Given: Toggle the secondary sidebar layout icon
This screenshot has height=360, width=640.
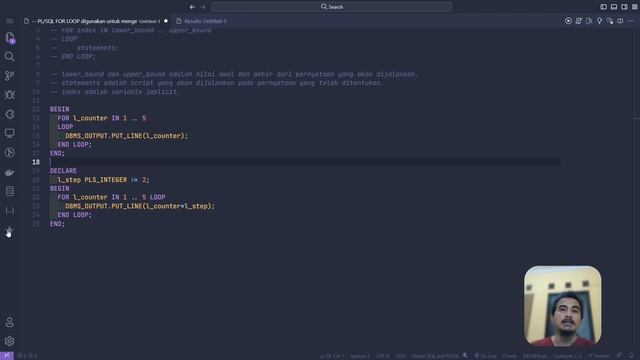Looking at the screenshot, I should point(624,7).
